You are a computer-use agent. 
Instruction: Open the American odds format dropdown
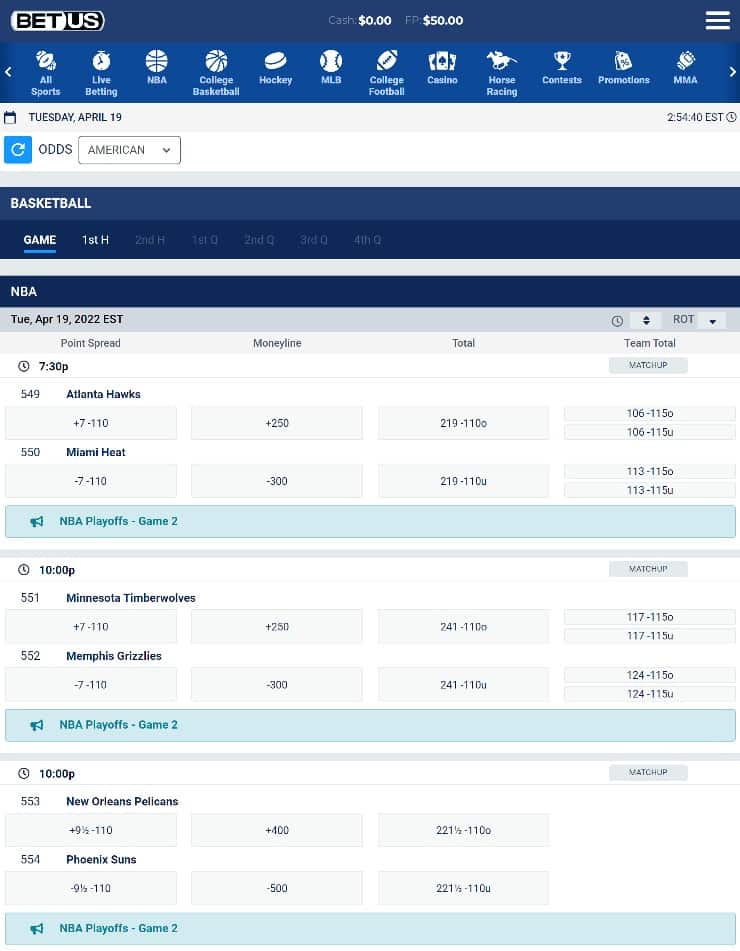pyautogui.click(x=129, y=150)
